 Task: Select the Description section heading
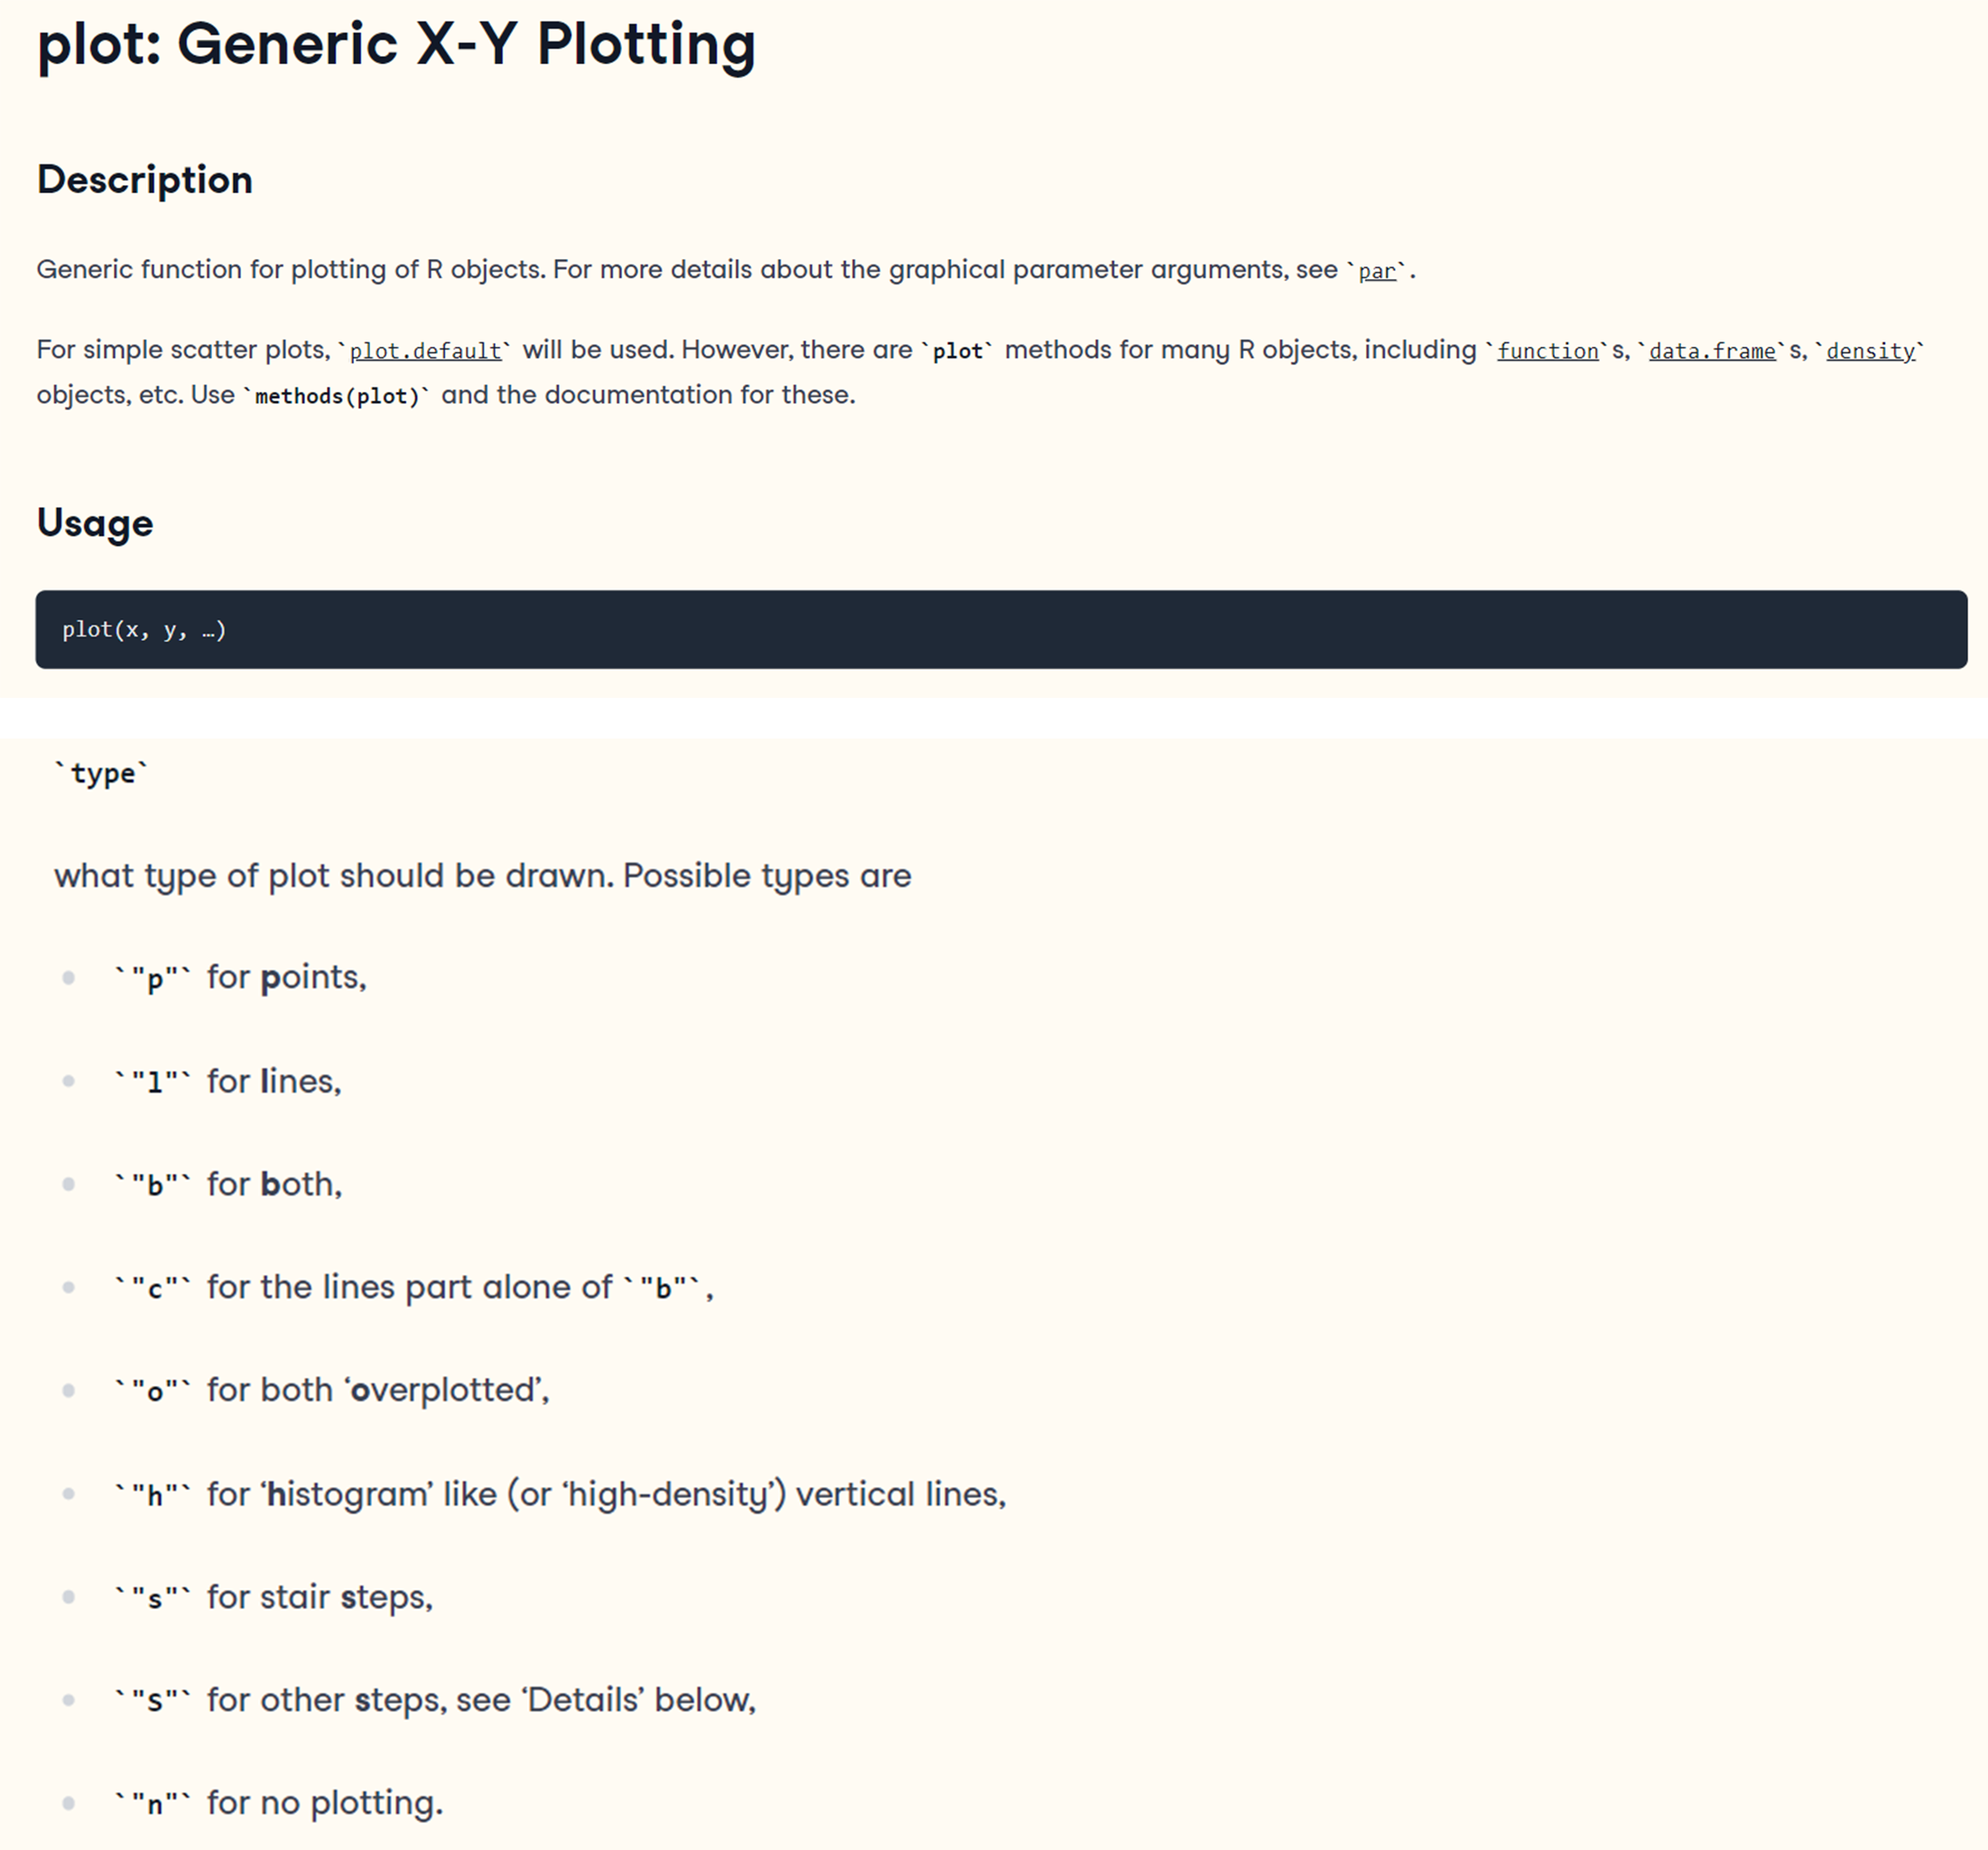[145, 180]
